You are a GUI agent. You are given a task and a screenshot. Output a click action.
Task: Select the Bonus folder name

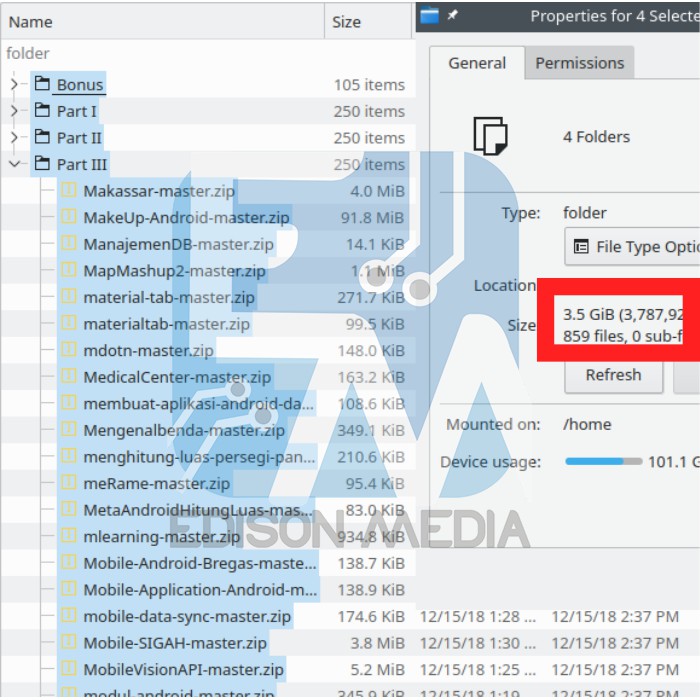click(x=80, y=84)
